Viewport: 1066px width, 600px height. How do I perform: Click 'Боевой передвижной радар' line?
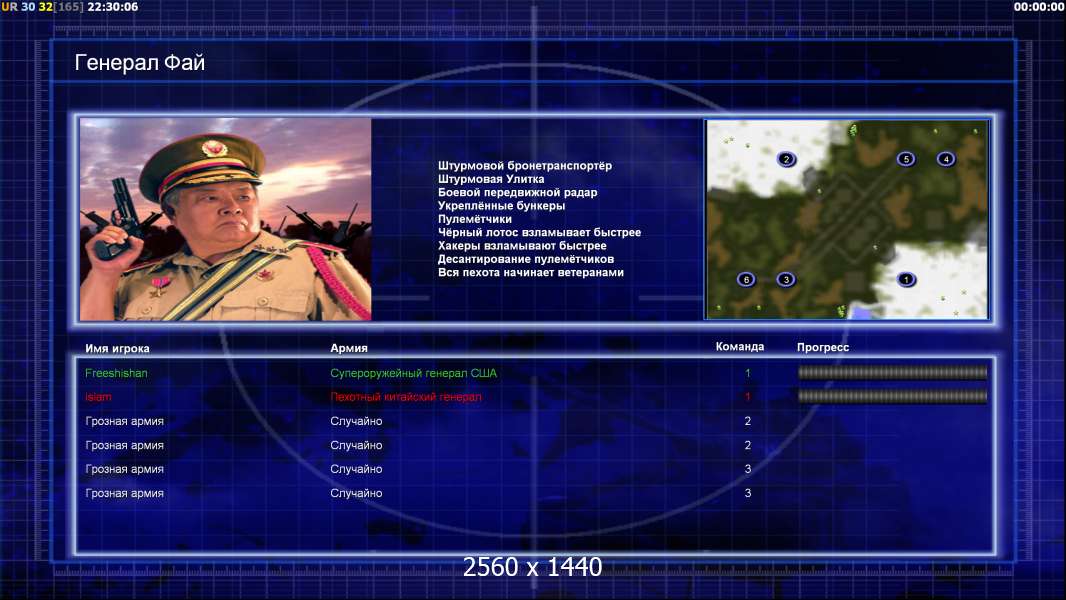click(x=517, y=192)
